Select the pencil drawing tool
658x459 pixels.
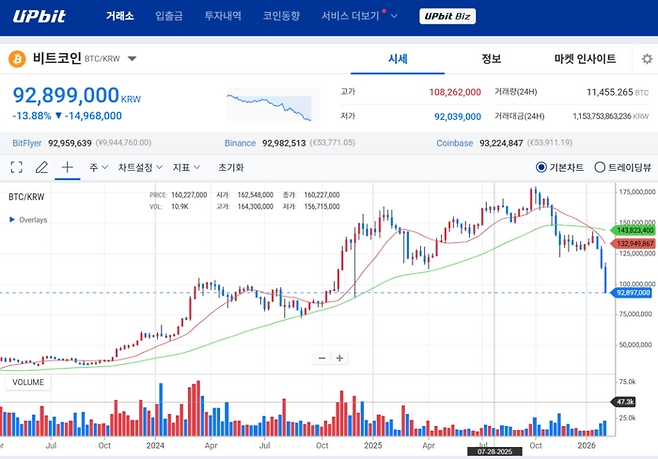click(x=42, y=167)
